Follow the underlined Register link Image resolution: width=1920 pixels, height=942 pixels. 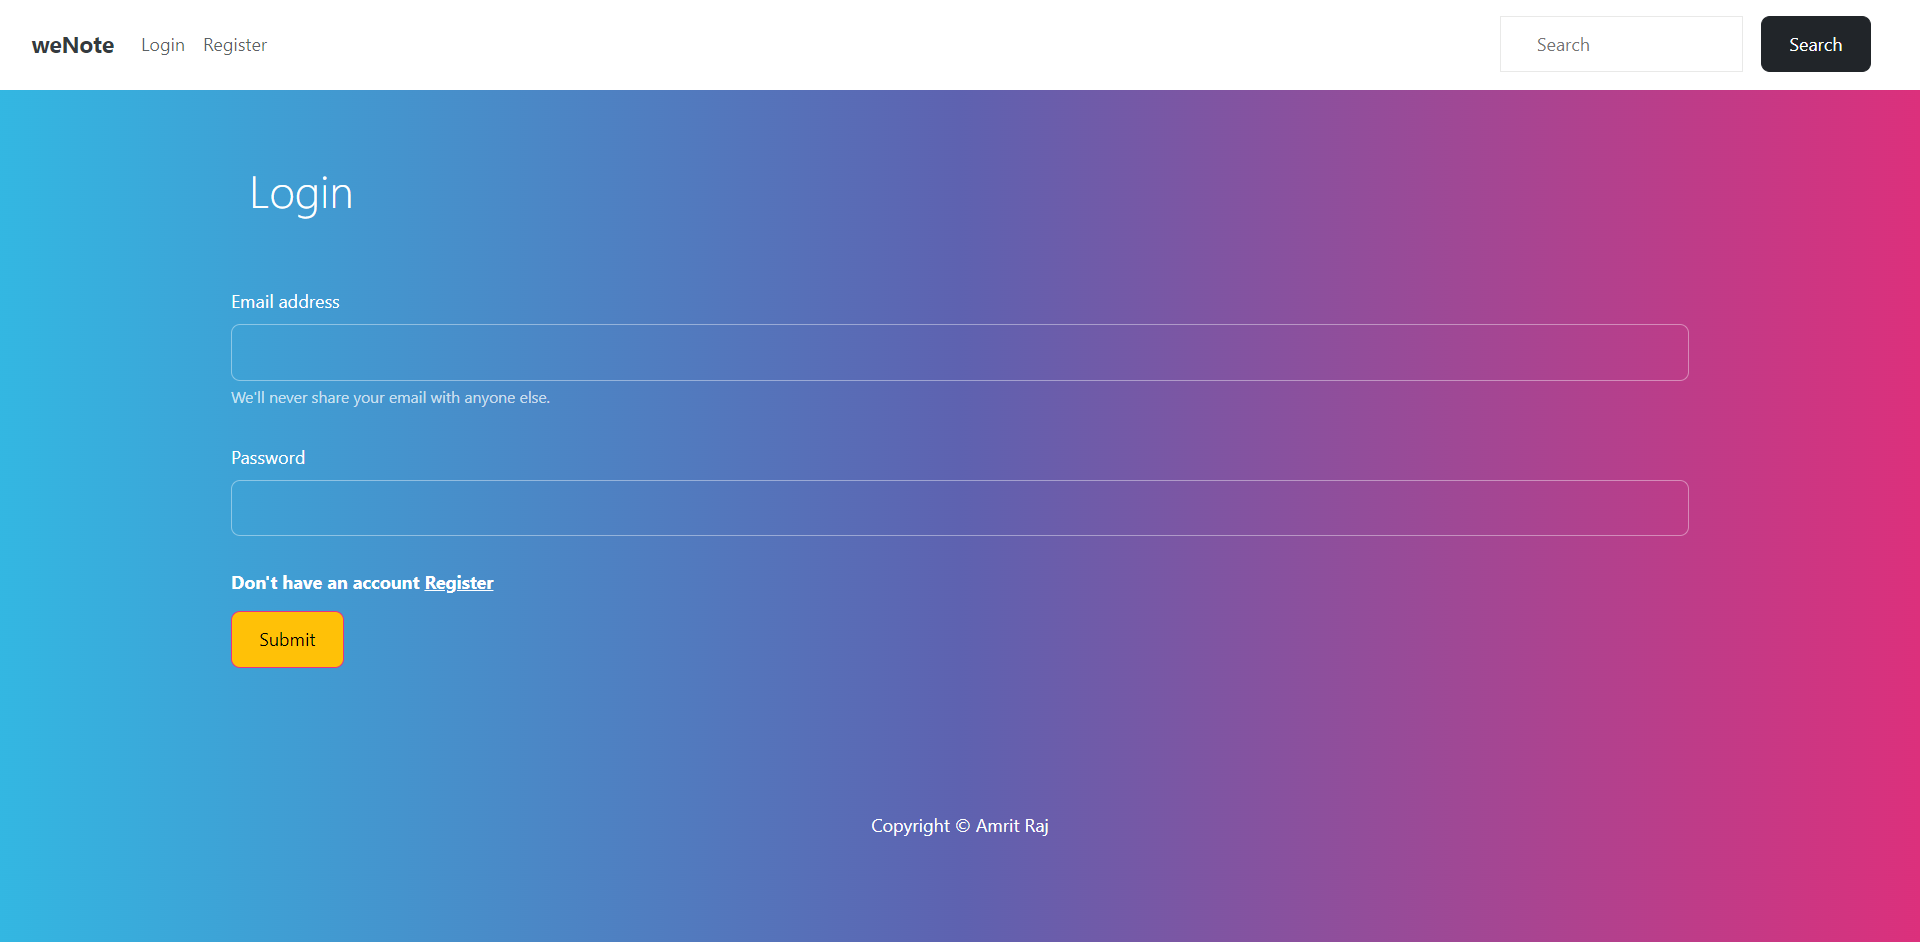459,583
